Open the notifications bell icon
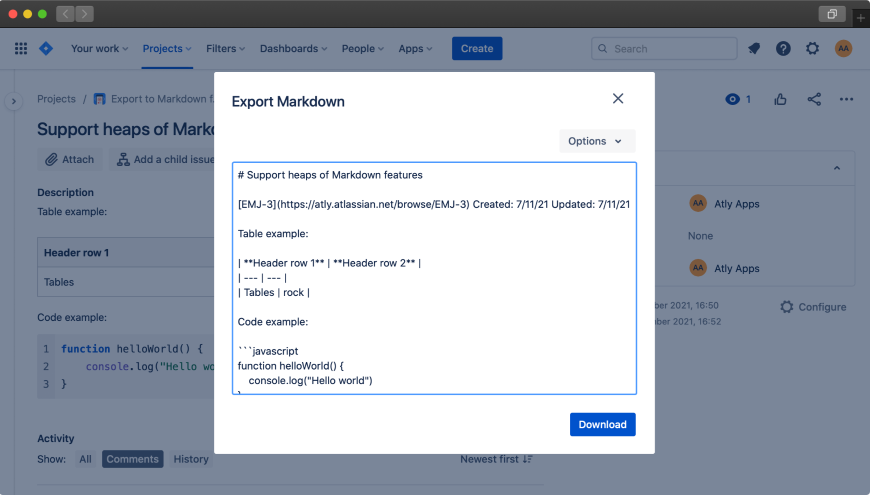Viewport: 870px width, 495px height. point(753,49)
